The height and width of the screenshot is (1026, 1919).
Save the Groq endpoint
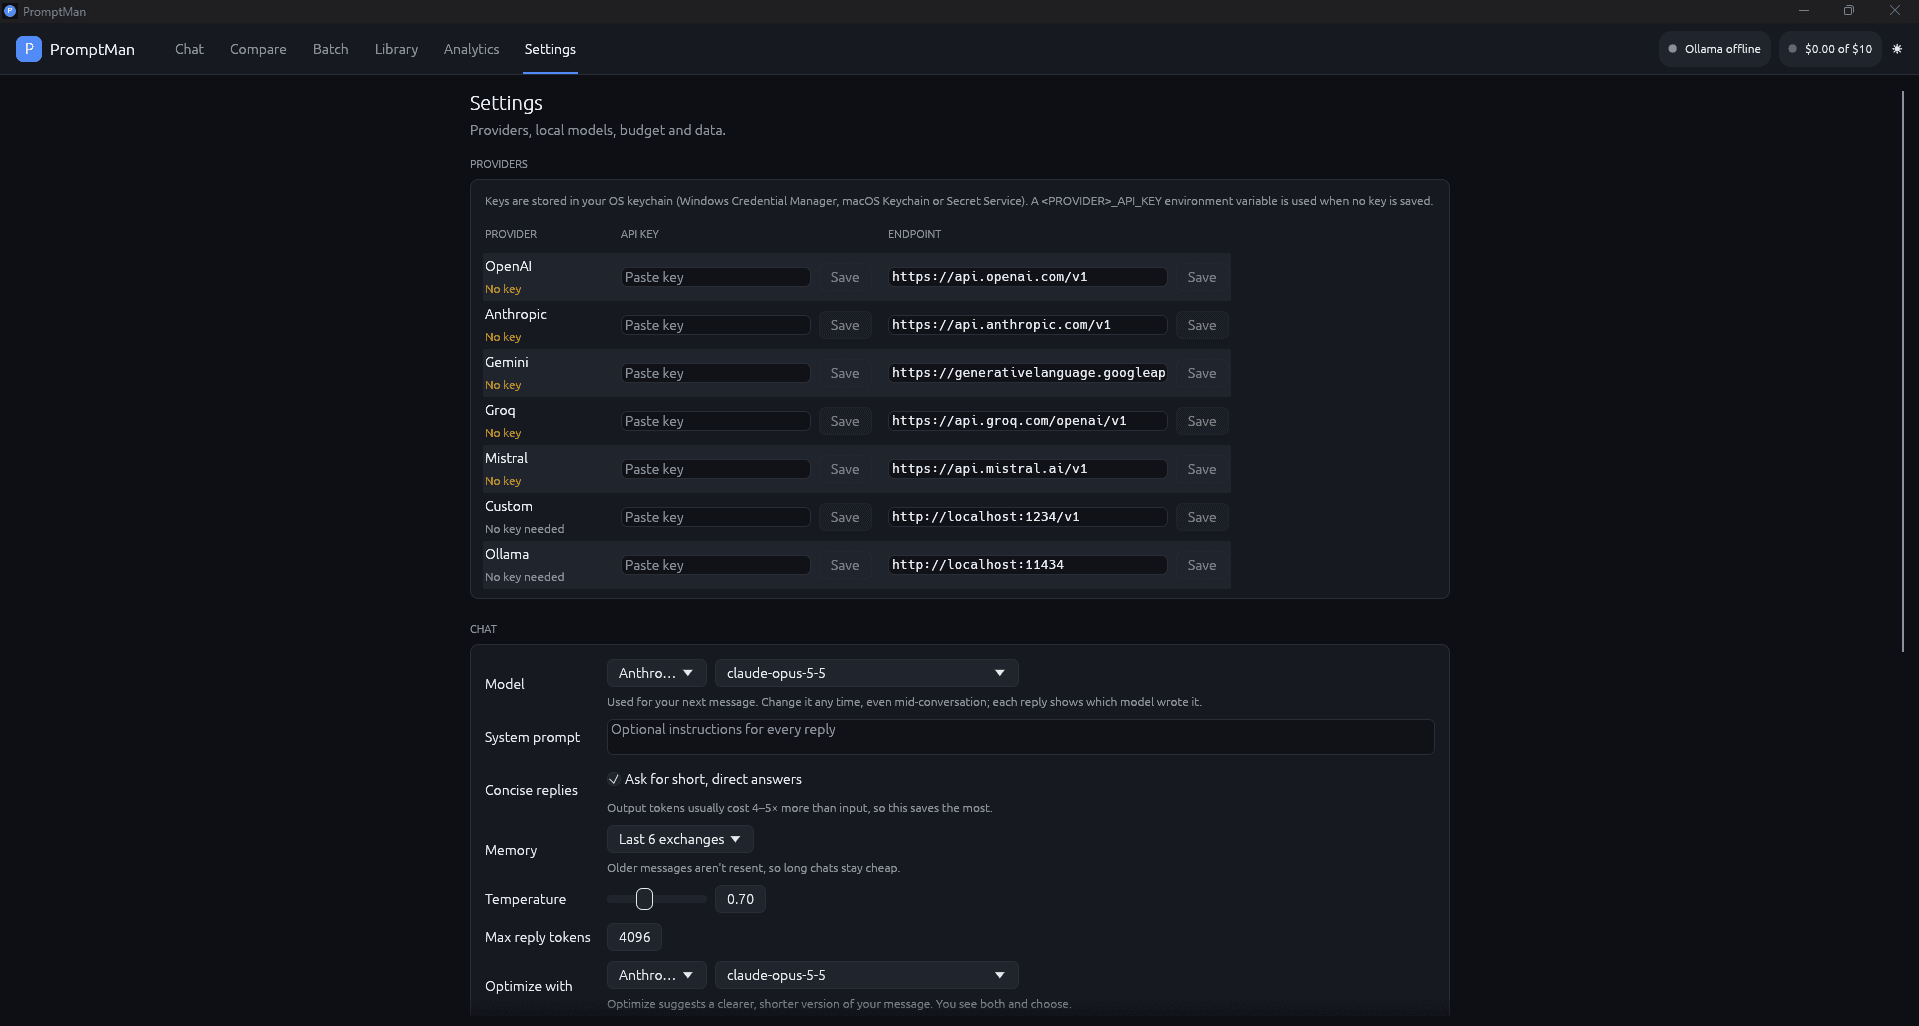click(1202, 421)
